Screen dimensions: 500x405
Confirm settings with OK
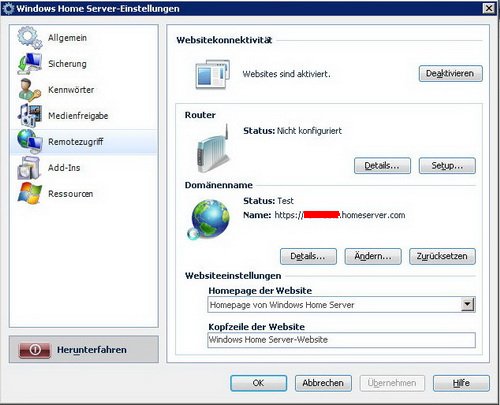(258, 383)
